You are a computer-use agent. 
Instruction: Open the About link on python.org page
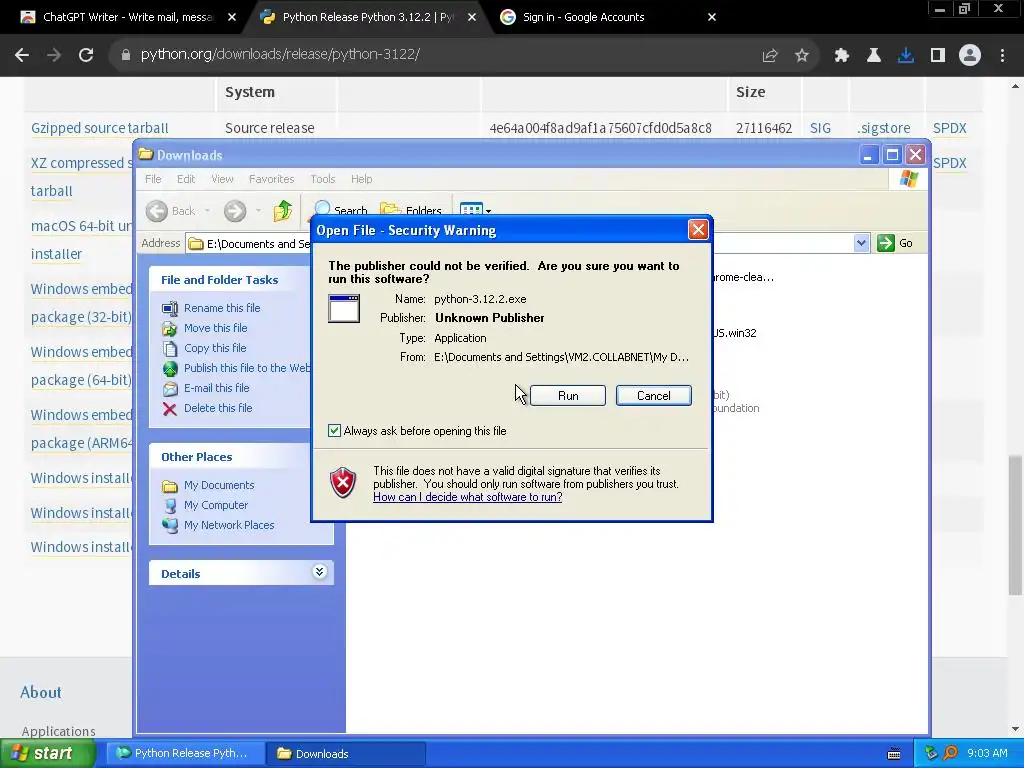pyautogui.click(x=40, y=692)
